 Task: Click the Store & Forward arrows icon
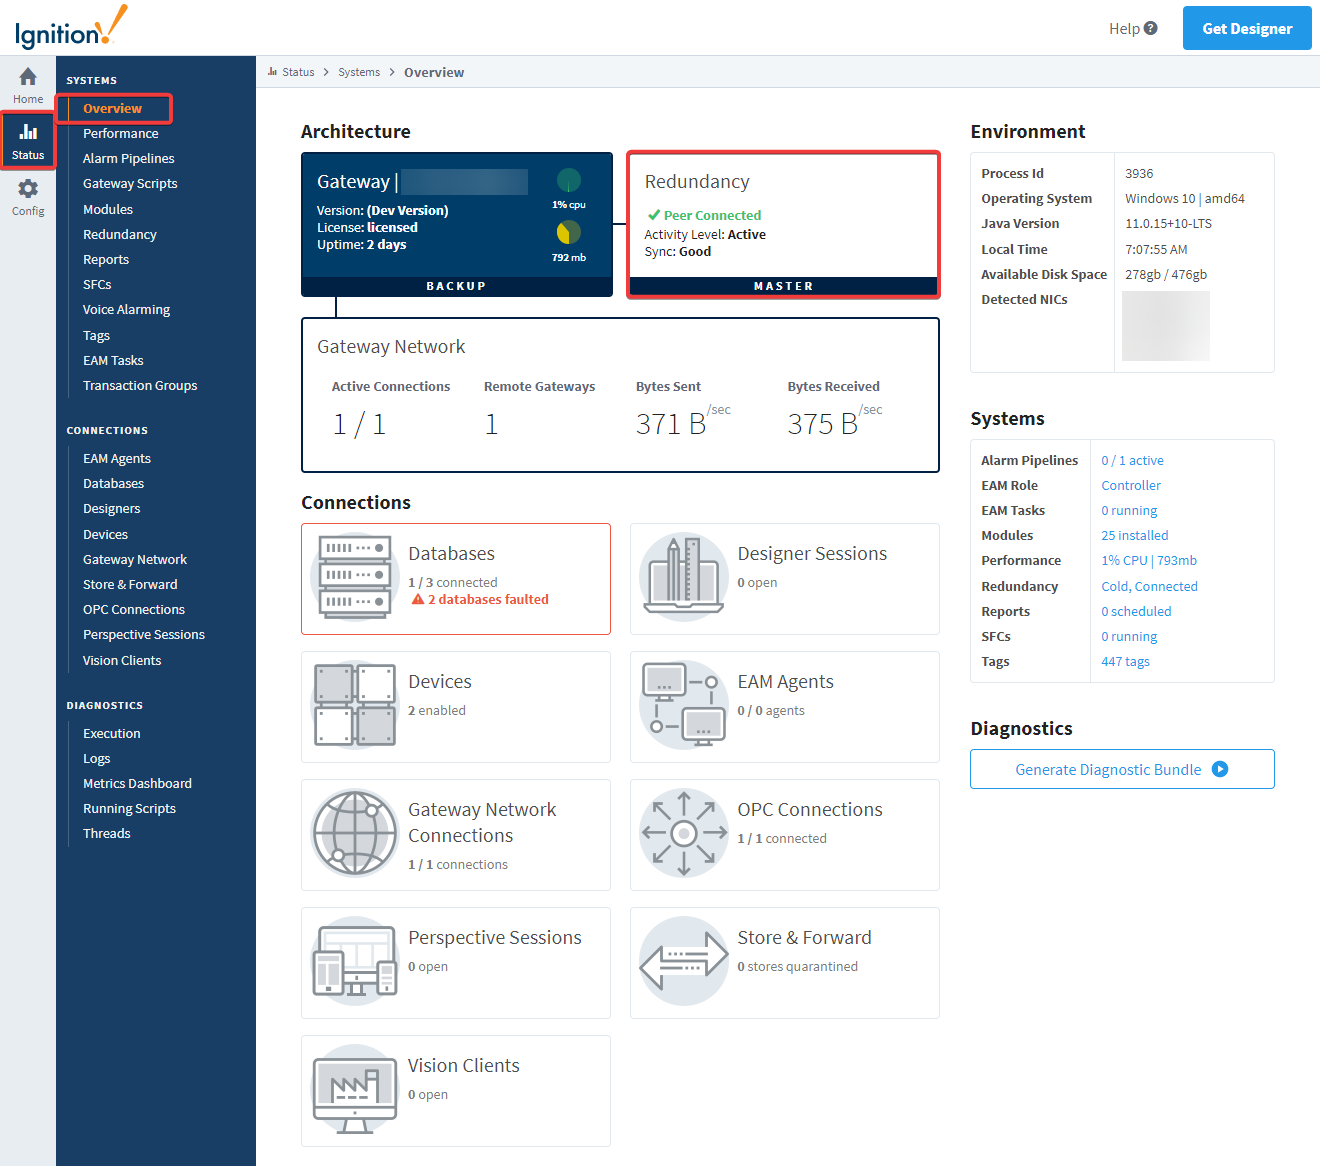click(x=684, y=961)
